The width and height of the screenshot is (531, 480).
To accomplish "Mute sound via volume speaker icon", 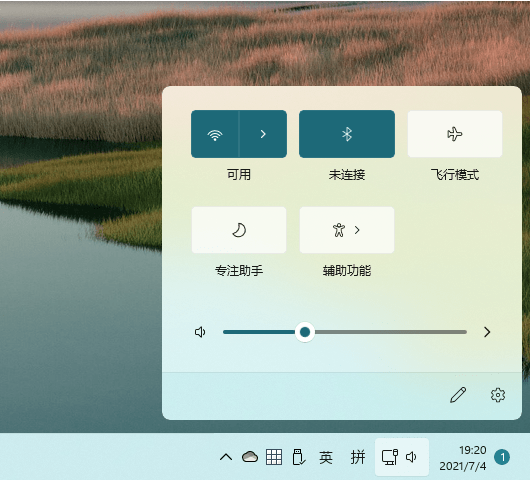I will 200,332.
